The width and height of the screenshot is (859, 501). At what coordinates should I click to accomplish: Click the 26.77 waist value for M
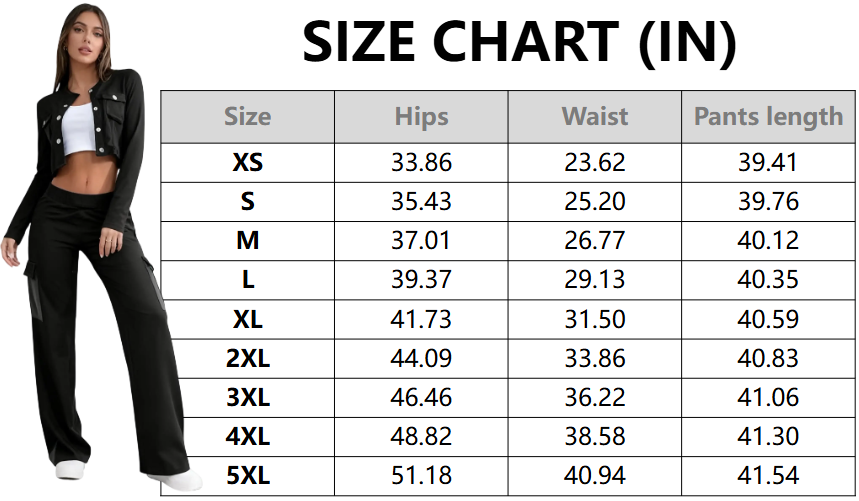[595, 241]
